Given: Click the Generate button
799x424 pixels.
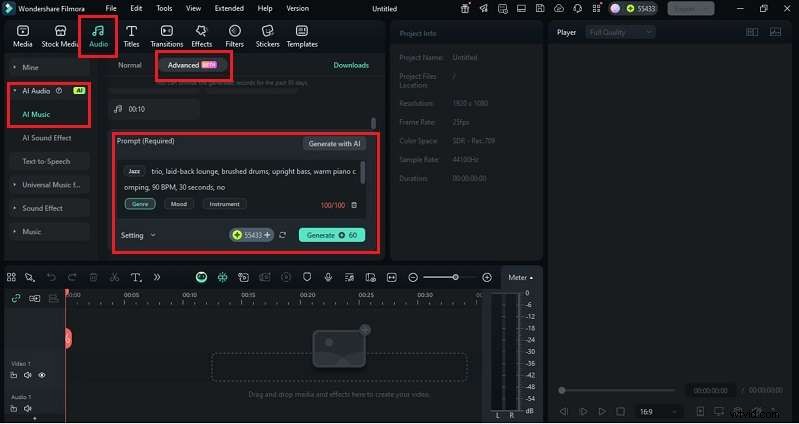Looking at the screenshot, I should (x=331, y=235).
